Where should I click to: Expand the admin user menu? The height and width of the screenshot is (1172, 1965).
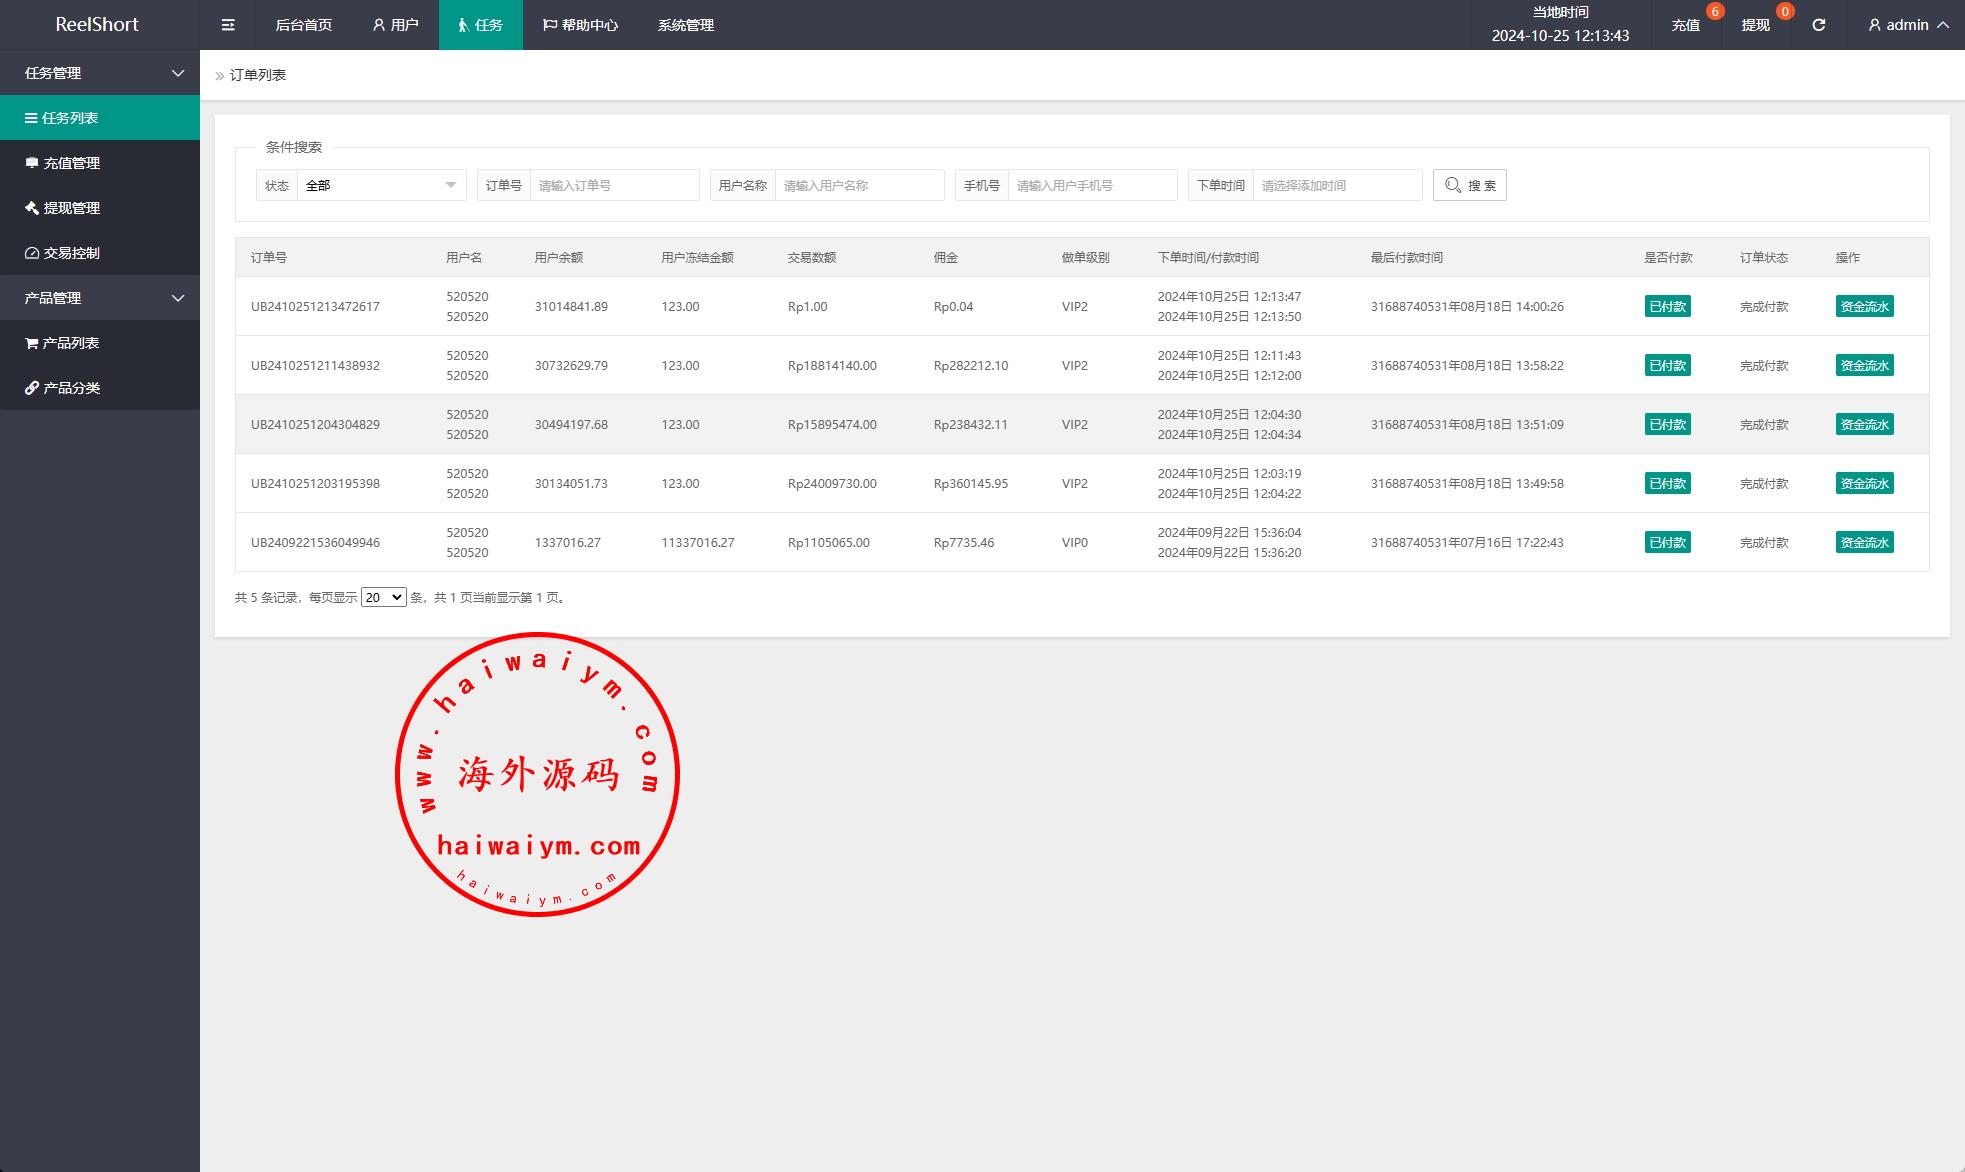coord(1908,25)
